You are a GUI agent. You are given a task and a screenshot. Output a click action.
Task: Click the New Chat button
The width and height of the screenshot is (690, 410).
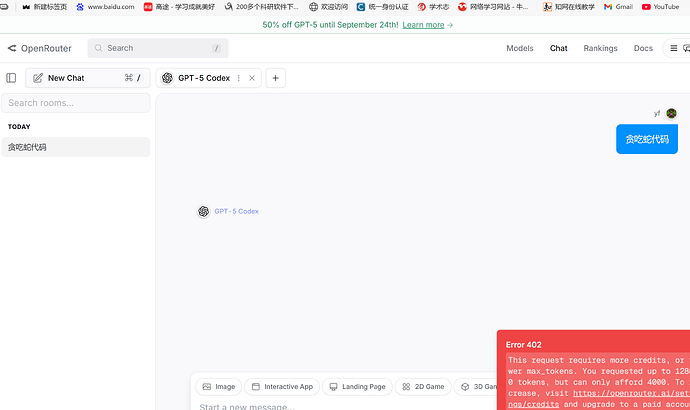pos(88,78)
